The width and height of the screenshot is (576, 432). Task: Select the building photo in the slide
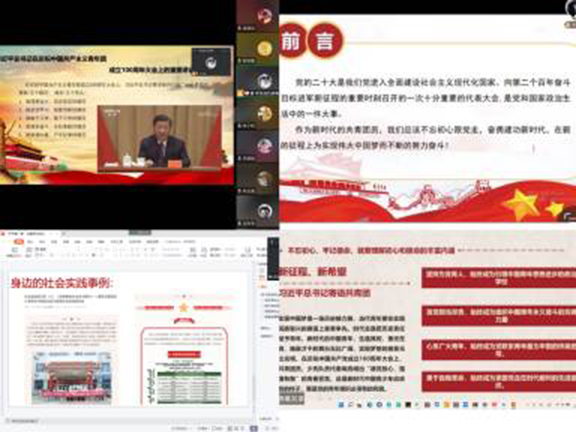(x=72, y=377)
